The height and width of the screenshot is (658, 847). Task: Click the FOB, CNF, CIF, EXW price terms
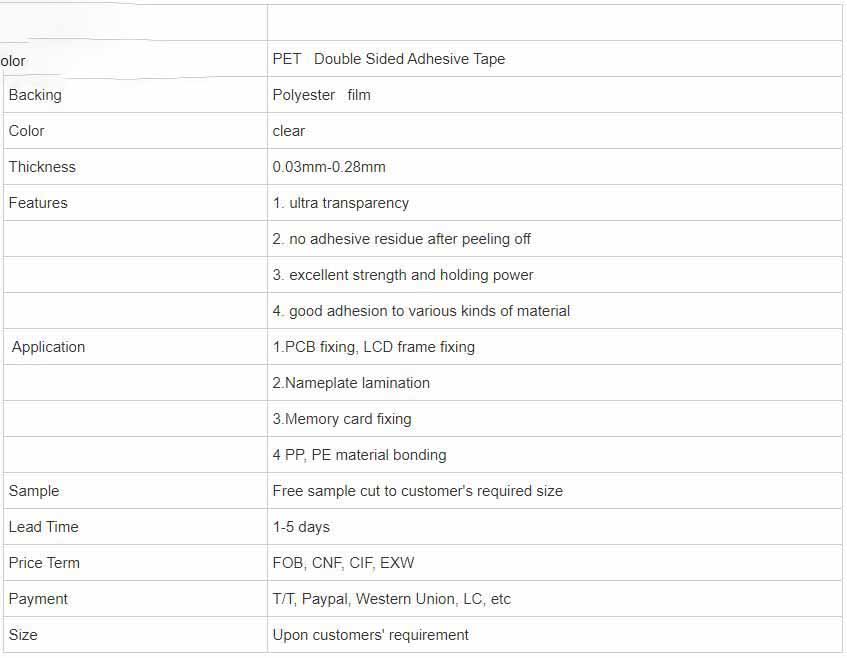pyautogui.click(x=344, y=563)
